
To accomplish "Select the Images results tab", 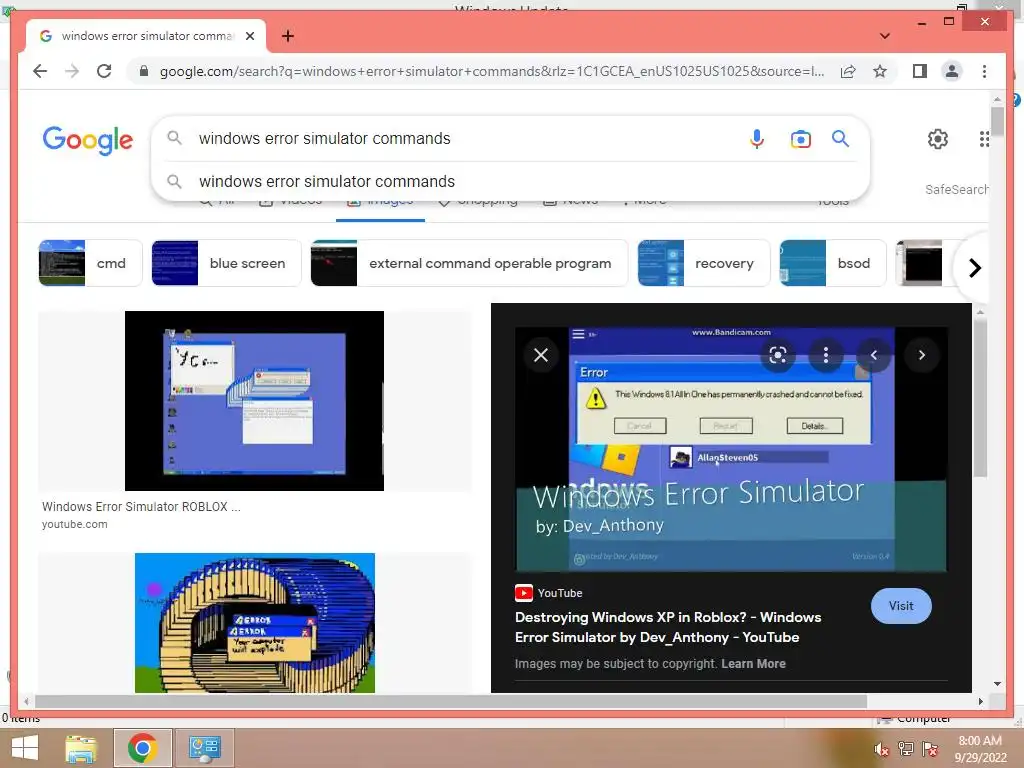I will [x=380, y=202].
